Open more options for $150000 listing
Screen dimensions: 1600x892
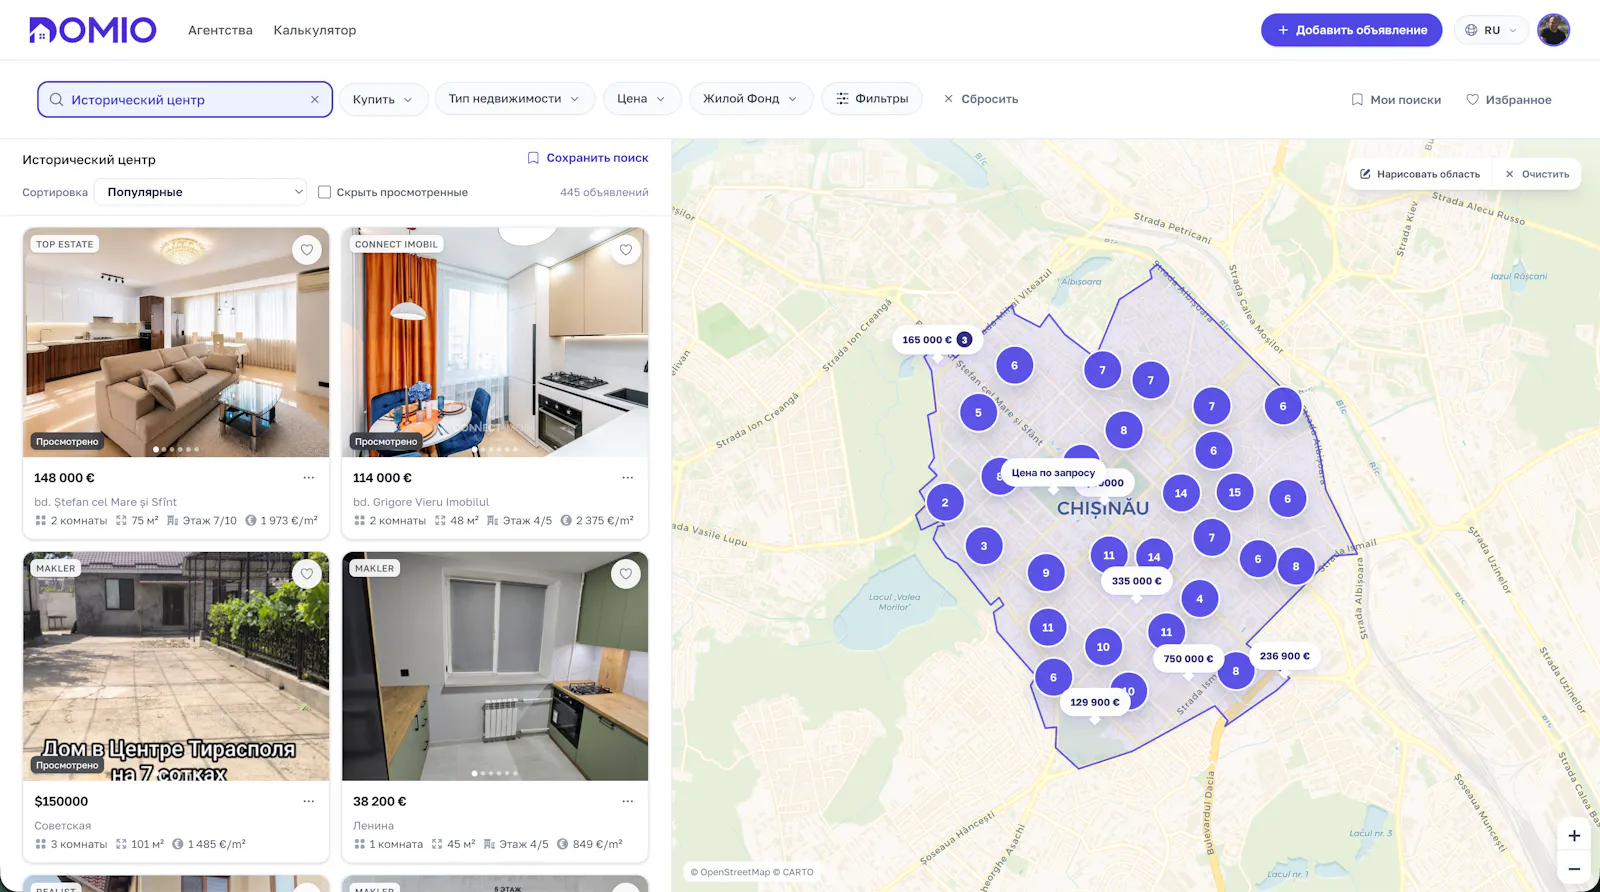(309, 801)
